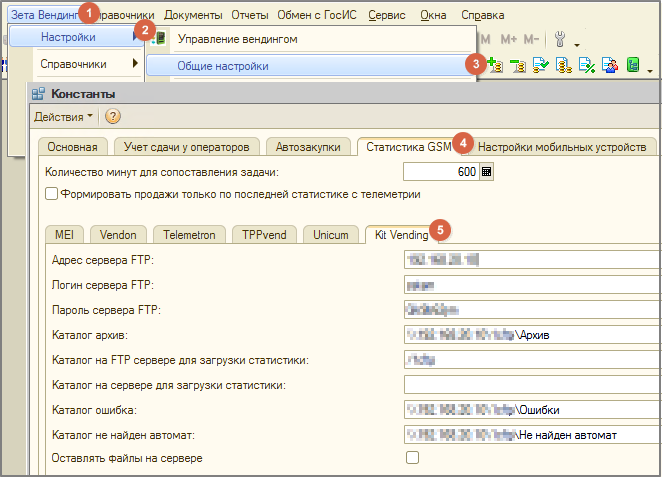Select the Vendon telemetry tab

click(x=118, y=235)
